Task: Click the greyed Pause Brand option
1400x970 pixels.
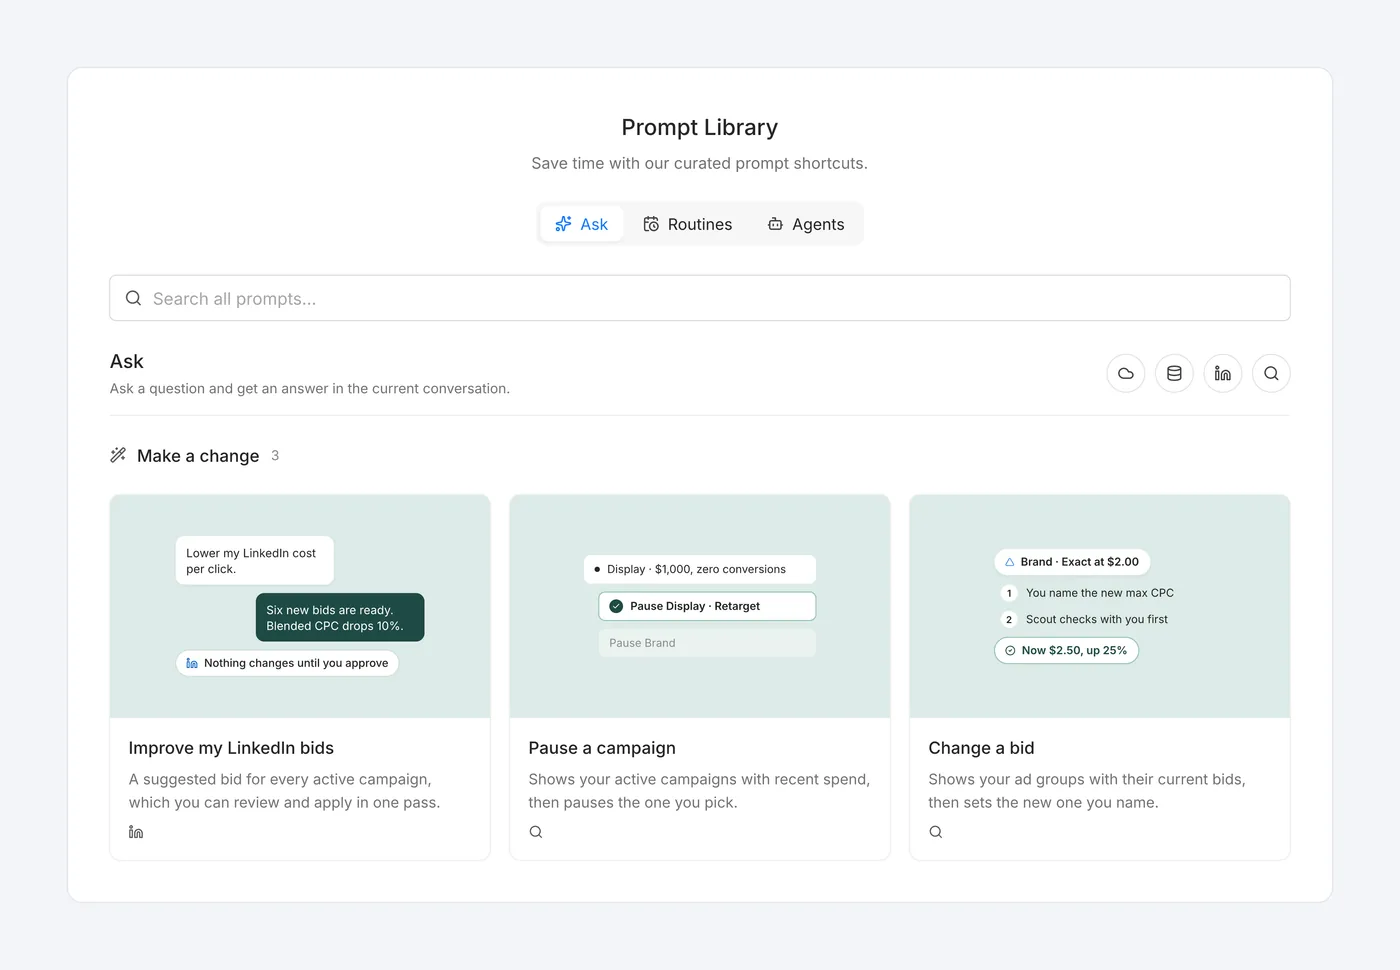Action: coord(707,643)
